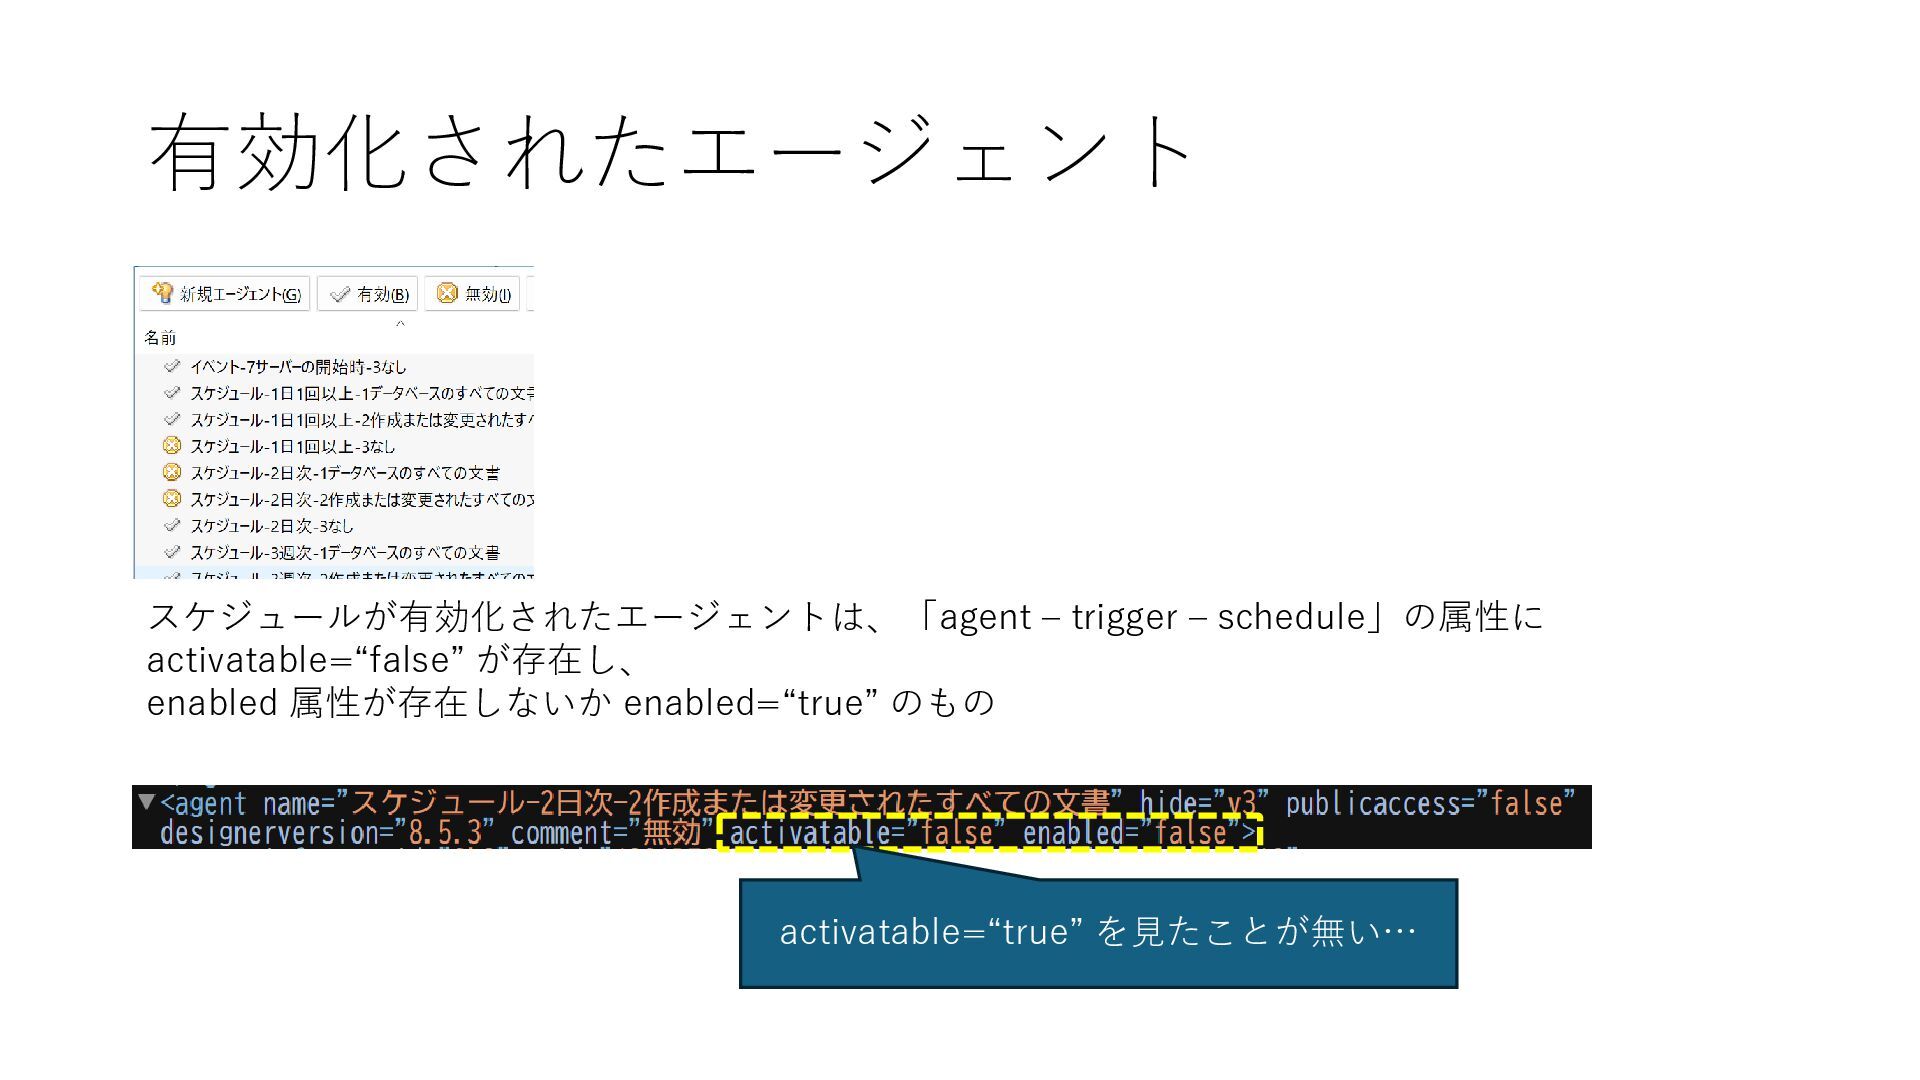
Task: Click disabled icon beside スケジュール-2日次-1データベース
Action: pyautogui.click(x=172, y=472)
